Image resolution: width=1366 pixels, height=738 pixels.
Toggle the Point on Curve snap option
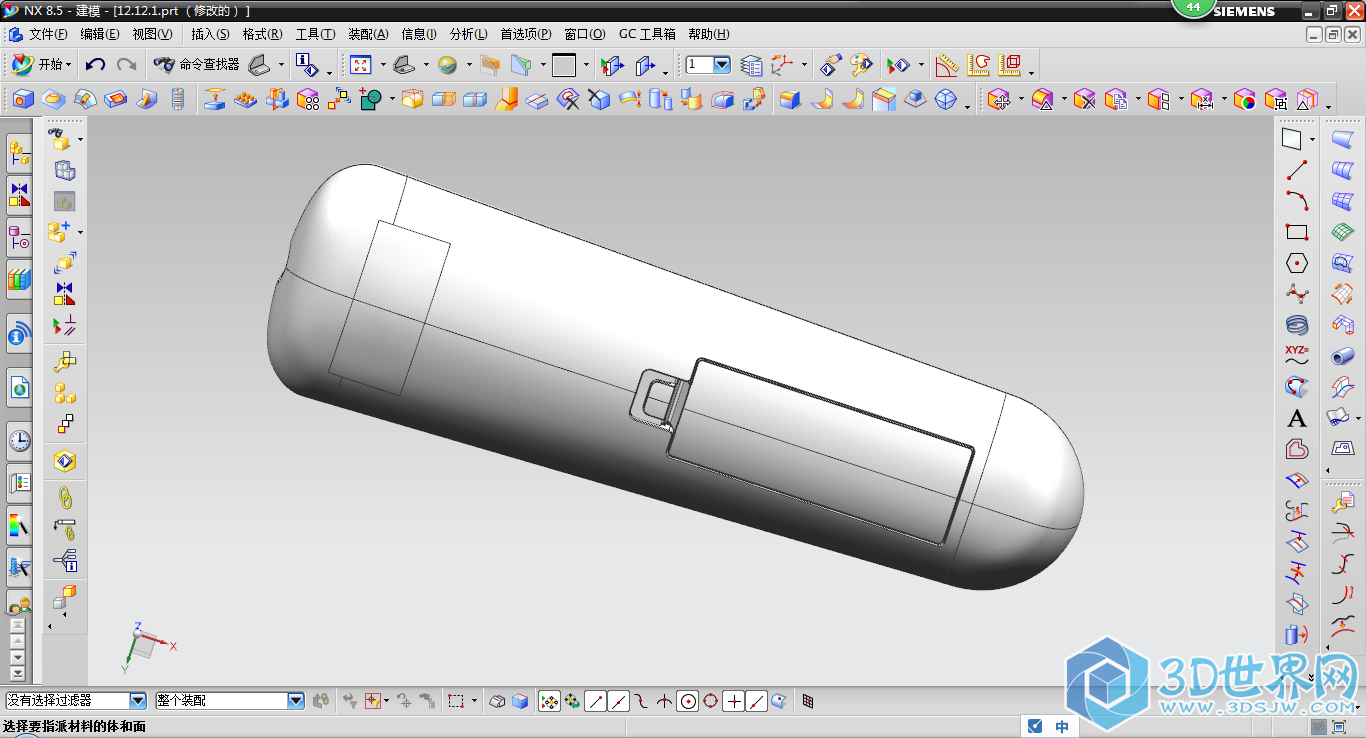(x=757, y=701)
